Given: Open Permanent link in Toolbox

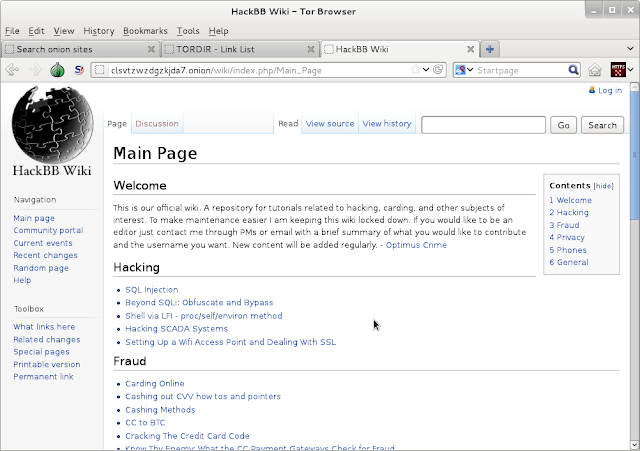Looking at the screenshot, I should (43, 377).
